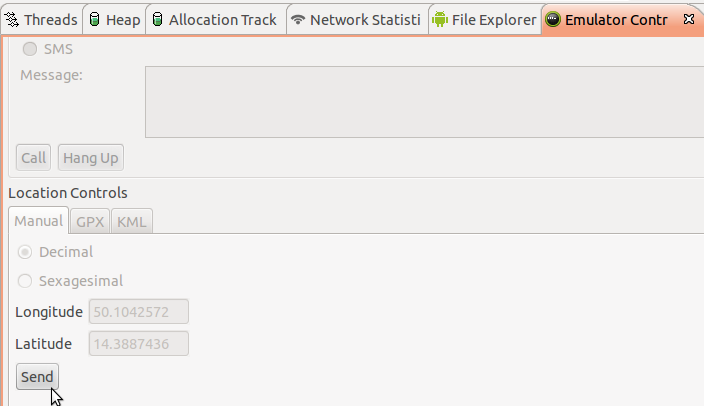Select the Decimal radio option
Image resolution: width=704 pixels, height=406 pixels.
click(25, 252)
